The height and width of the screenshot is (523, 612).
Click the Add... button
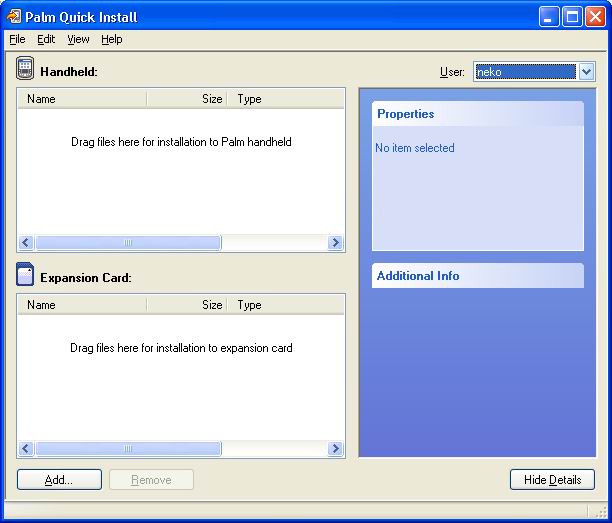[x=59, y=479]
